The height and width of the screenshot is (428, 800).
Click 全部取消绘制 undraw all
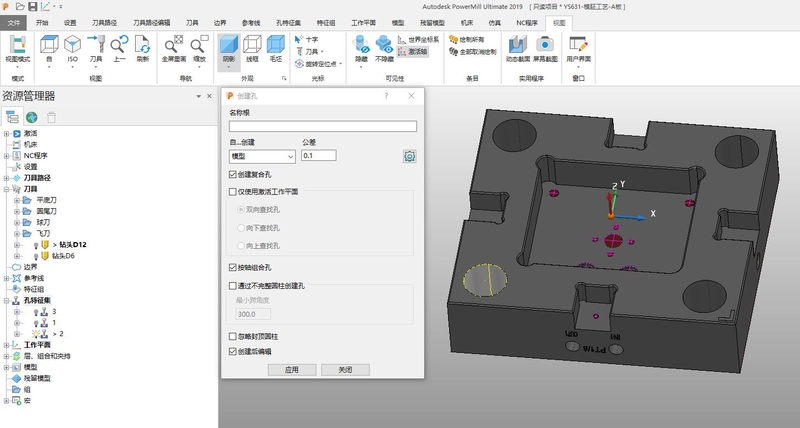tap(472, 52)
